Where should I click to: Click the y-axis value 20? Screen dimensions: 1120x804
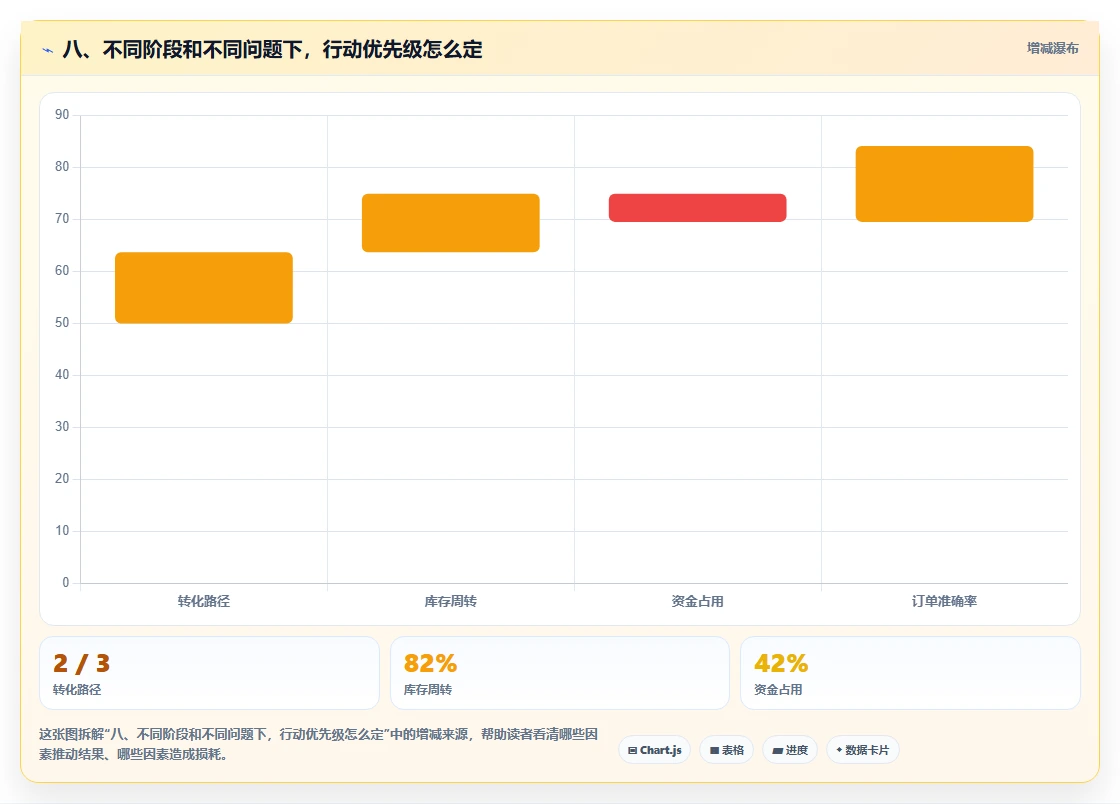coord(62,479)
